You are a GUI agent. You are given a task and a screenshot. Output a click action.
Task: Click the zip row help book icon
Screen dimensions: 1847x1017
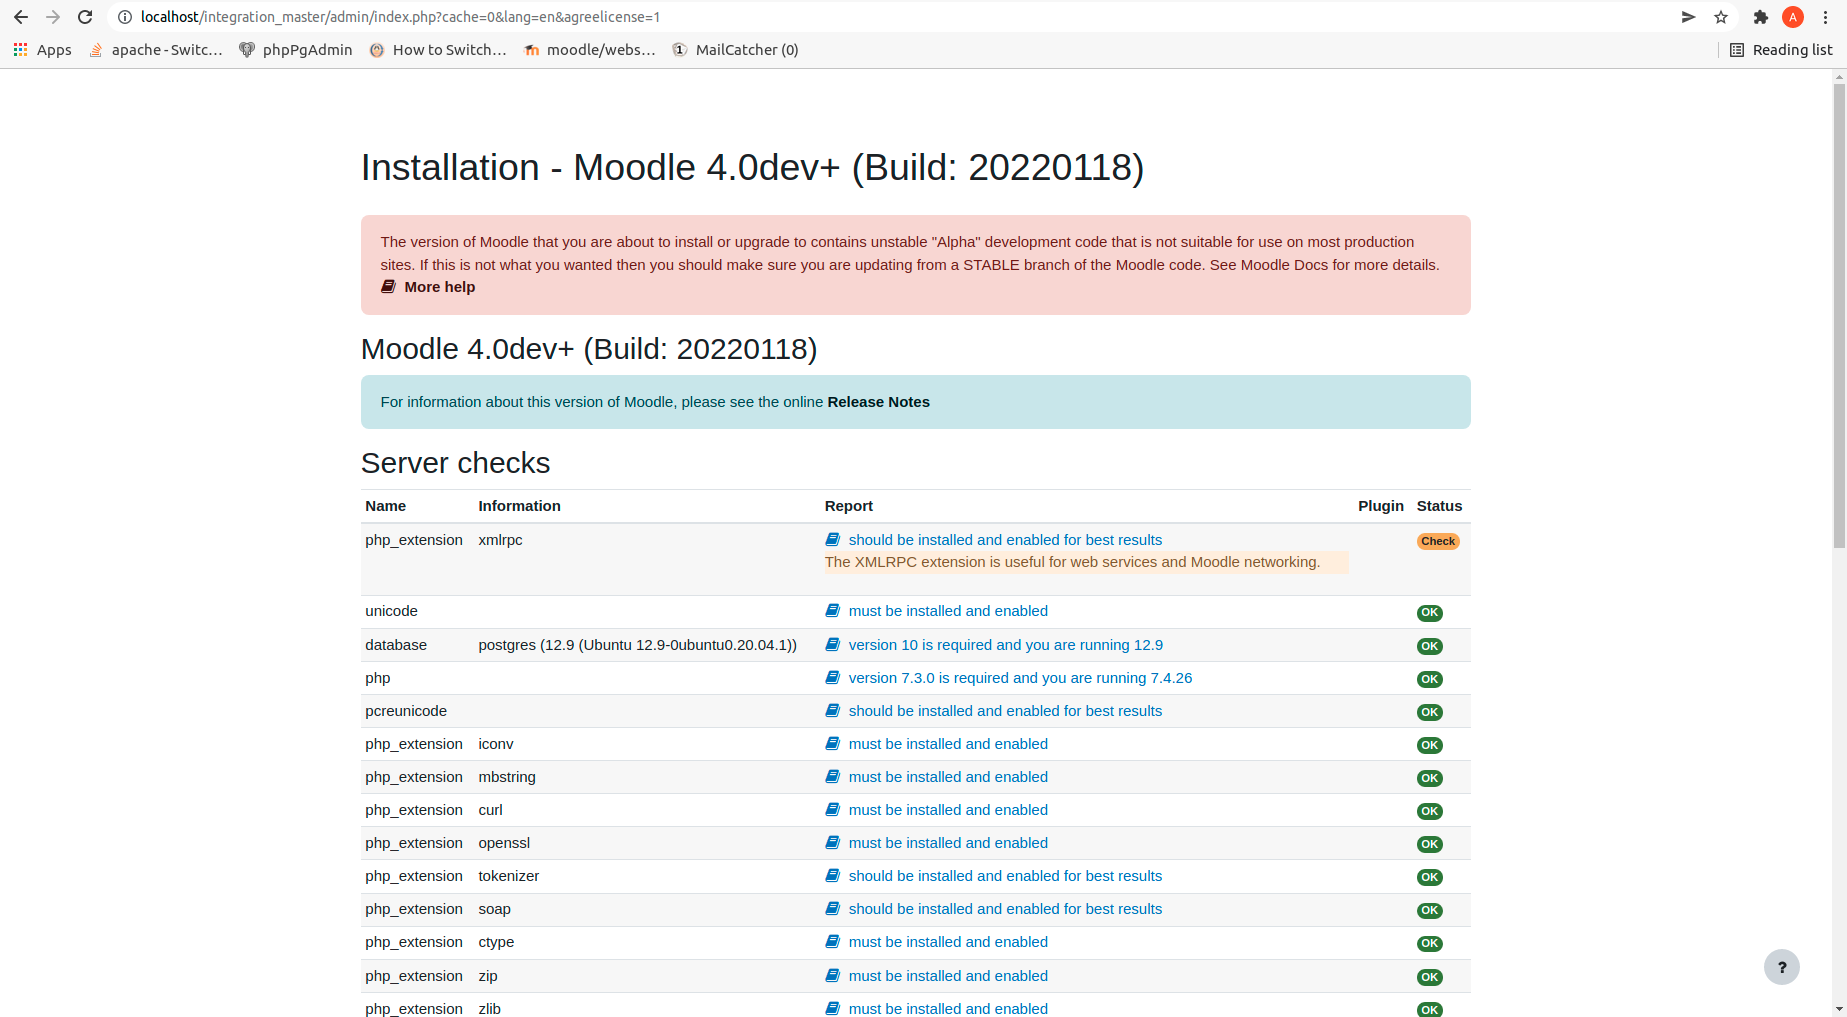coord(832,976)
